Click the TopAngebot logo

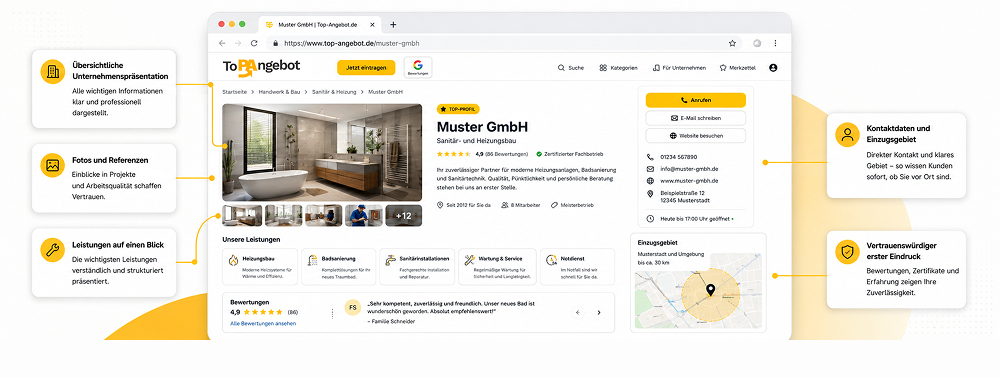(261, 67)
